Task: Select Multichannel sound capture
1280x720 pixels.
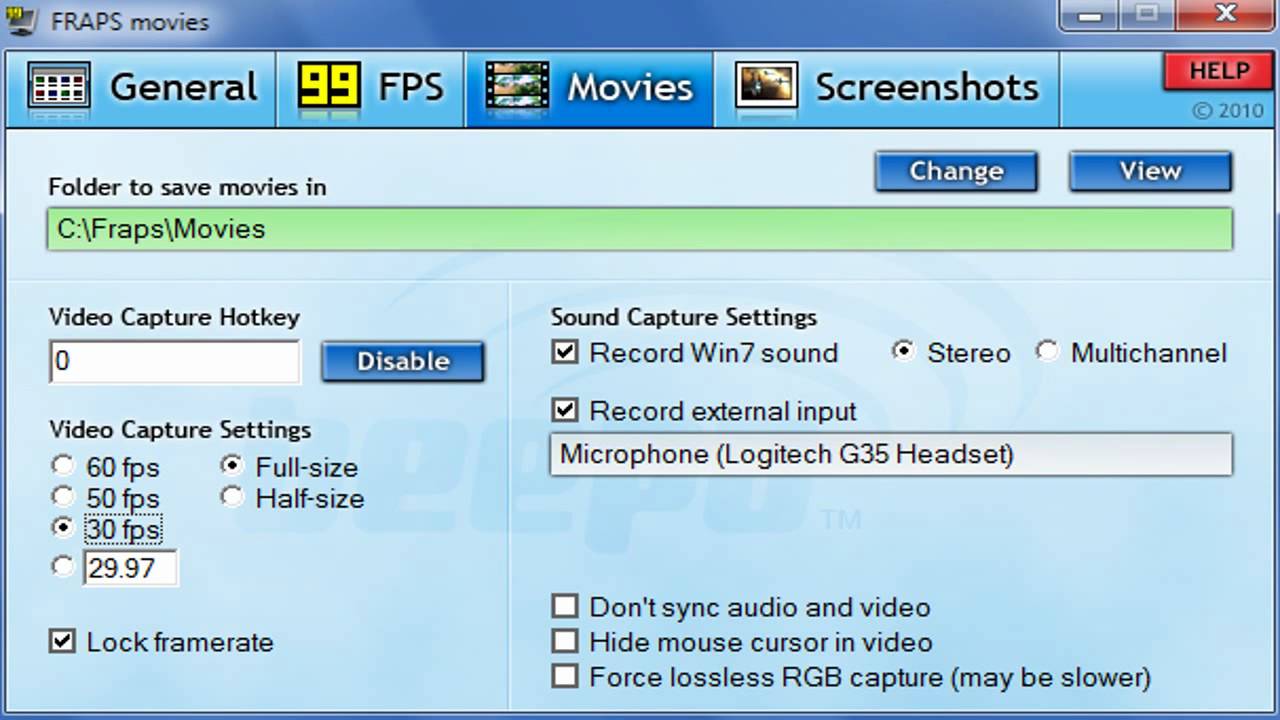Action: click(x=1131, y=353)
